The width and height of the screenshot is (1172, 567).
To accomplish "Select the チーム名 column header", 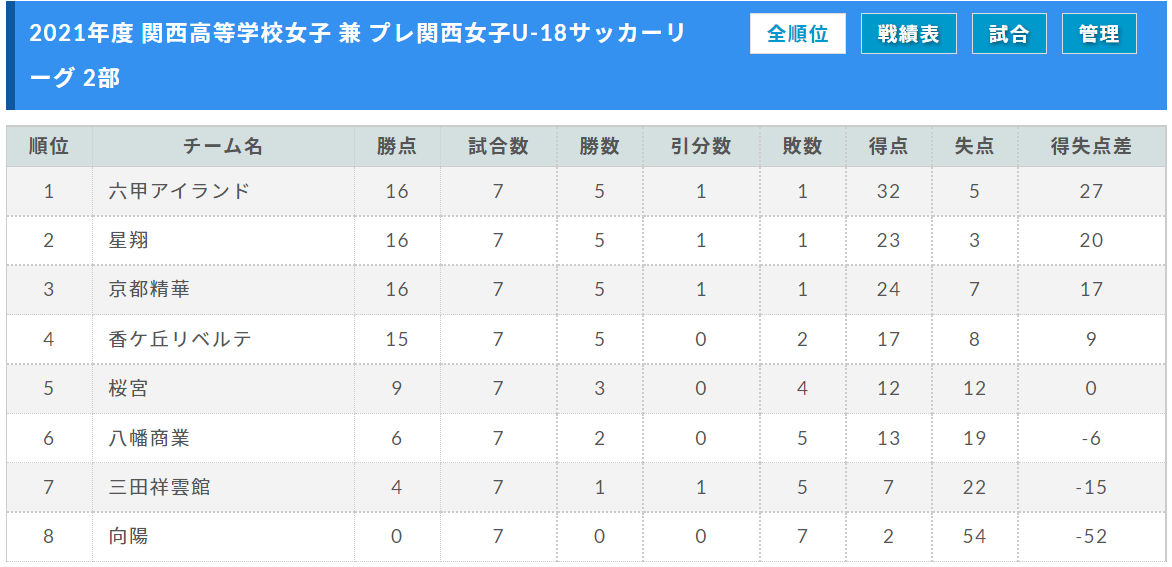I will click(223, 146).
